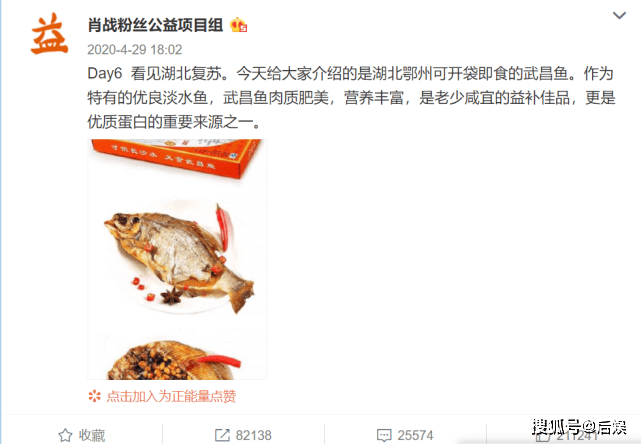The image size is (641, 444).
Task: Click the star favorite icon
Action: (x=65, y=435)
